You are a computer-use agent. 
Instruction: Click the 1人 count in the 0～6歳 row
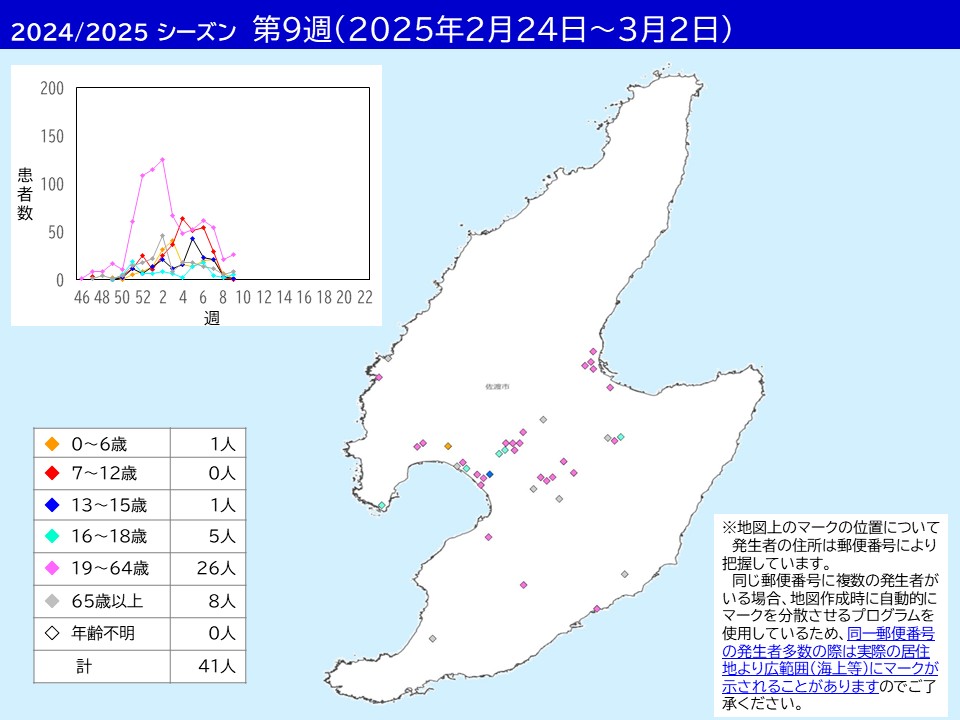pos(223,444)
